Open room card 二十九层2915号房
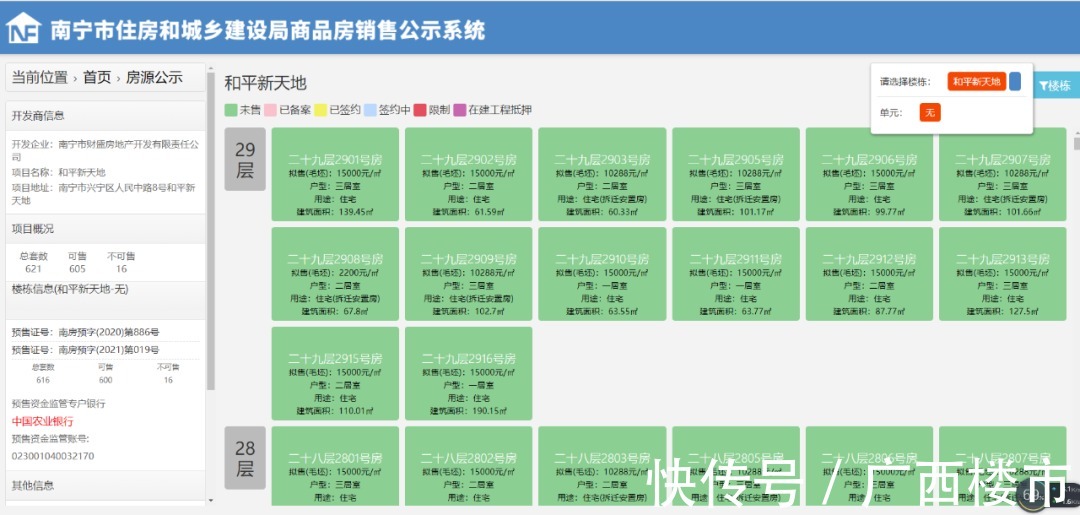The image size is (1080, 515). click(335, 374)
